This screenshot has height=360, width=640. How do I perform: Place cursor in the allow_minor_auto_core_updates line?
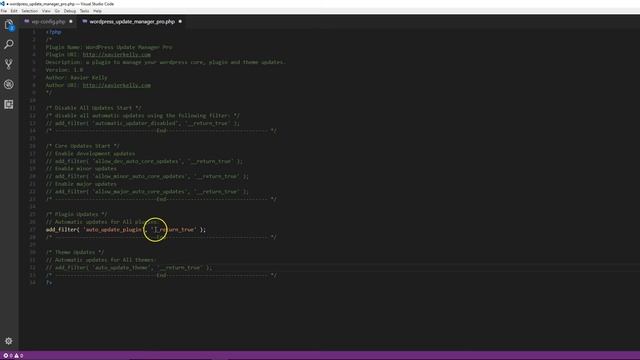click(x=147, y=176)
